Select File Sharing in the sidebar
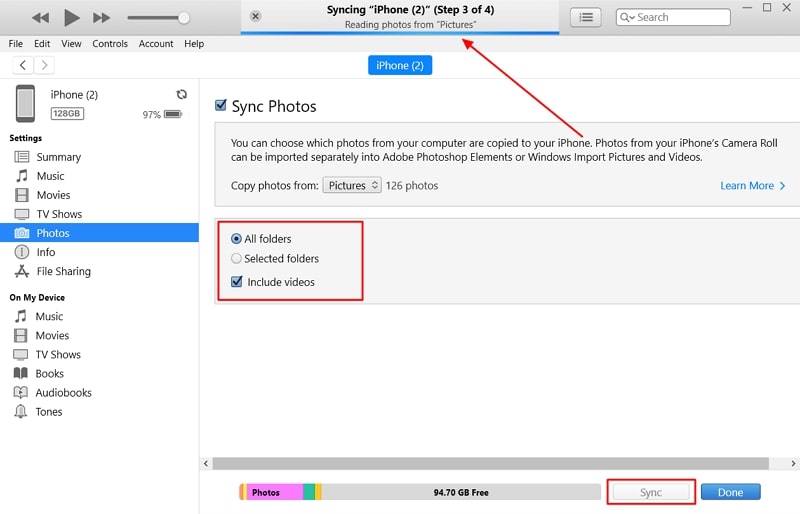Viewport: 800px width, 514px height. coord(63,271)
